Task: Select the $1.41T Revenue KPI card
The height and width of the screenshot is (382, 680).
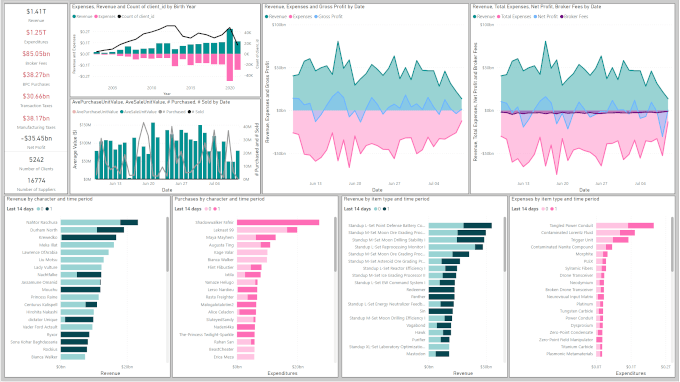Action: point(36,15)
